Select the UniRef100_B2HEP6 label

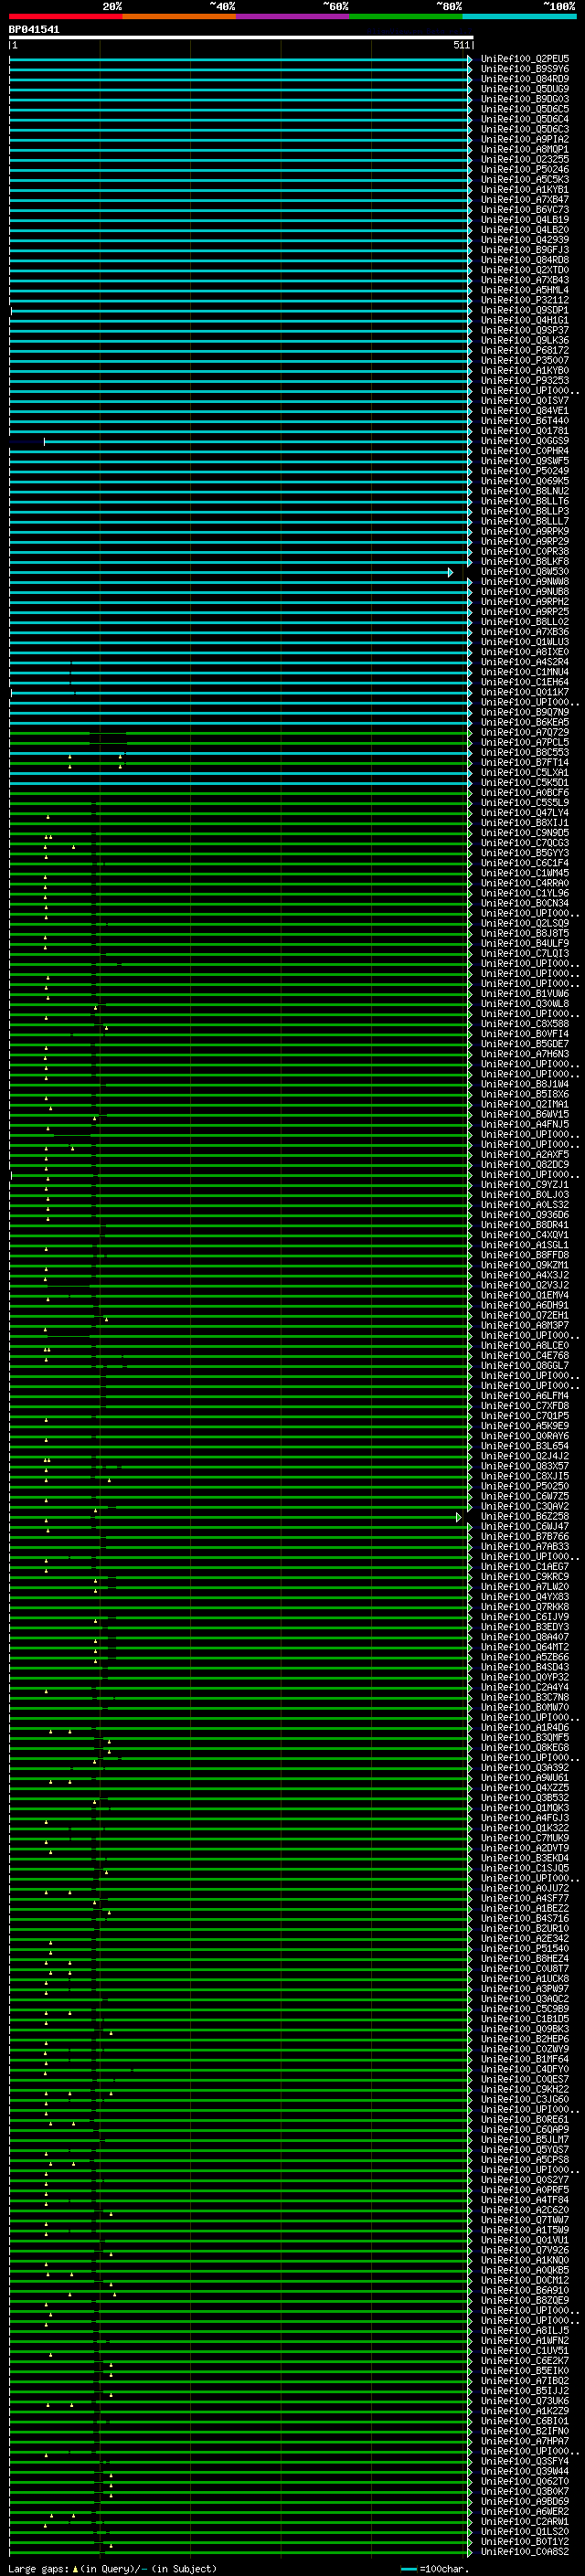(525, 2039)
